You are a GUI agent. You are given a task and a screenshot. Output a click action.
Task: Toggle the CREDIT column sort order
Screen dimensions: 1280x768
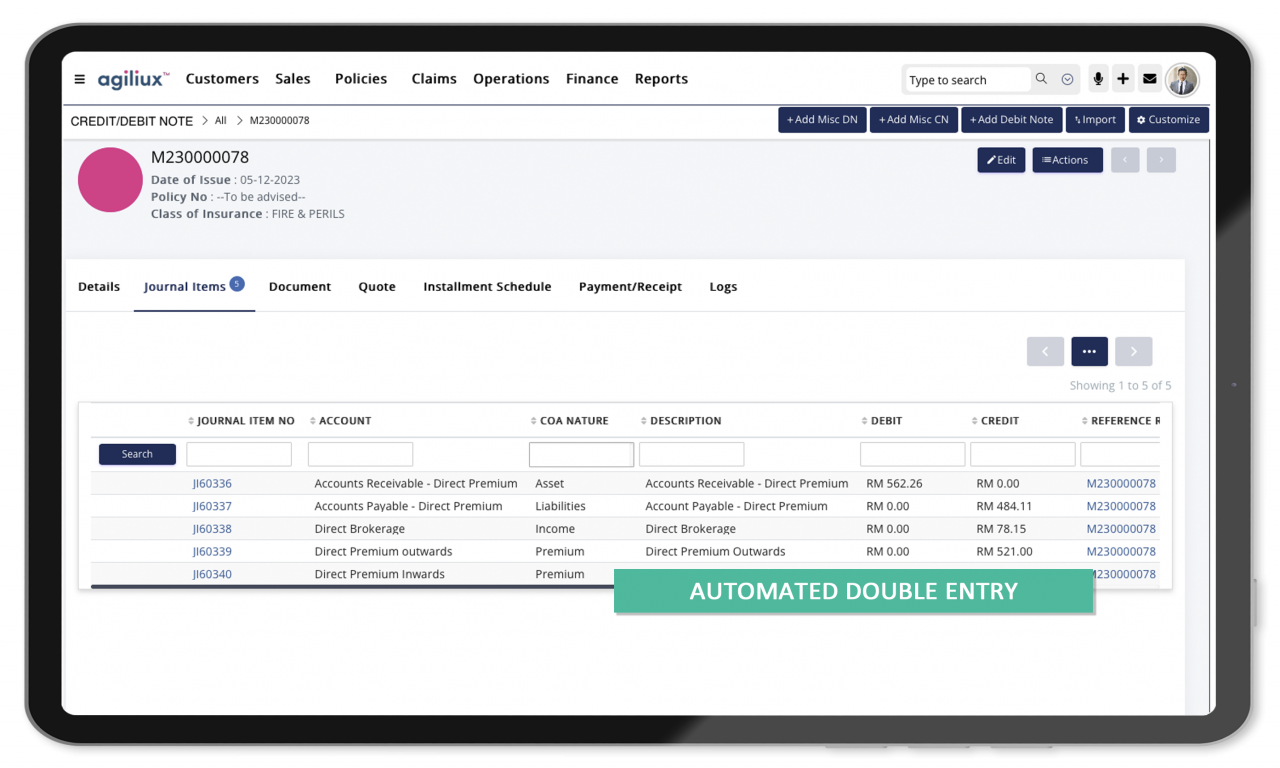tap(975, 420)
